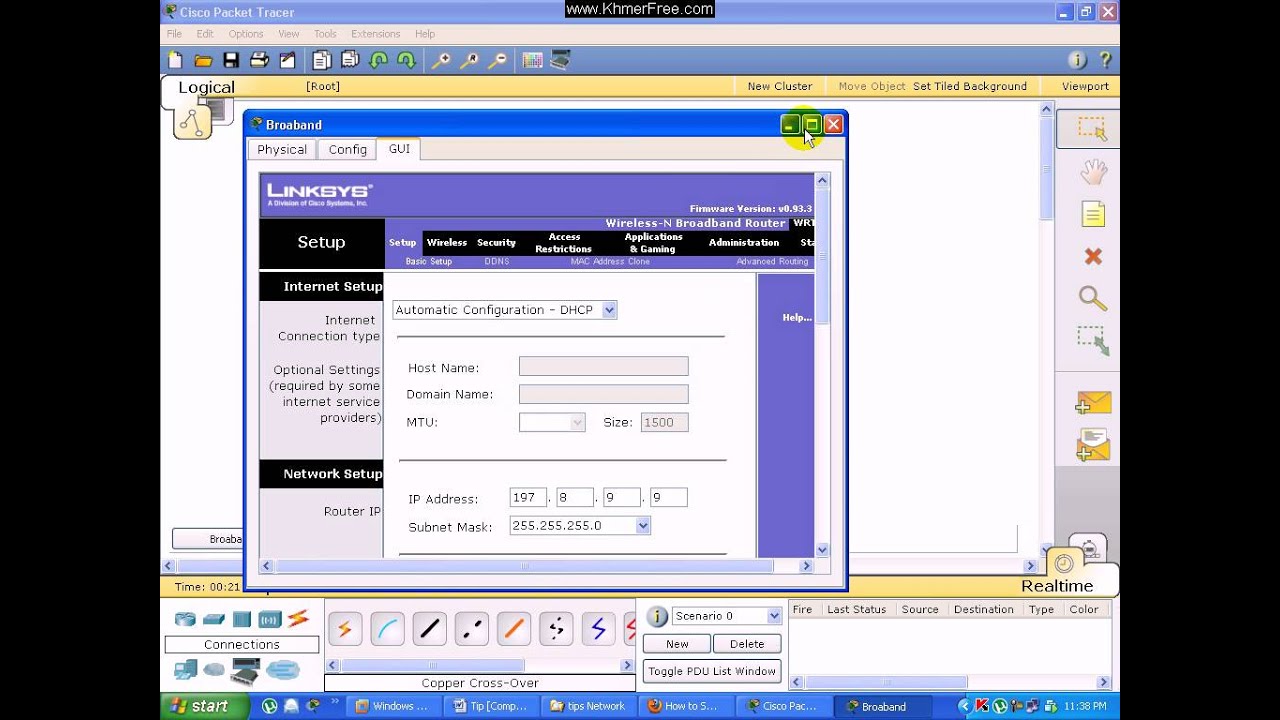Open the Activity Wizard toolbar icon
Image resolution: width=1280 pixels, height=720 pixels.
[x=288, y=60]
